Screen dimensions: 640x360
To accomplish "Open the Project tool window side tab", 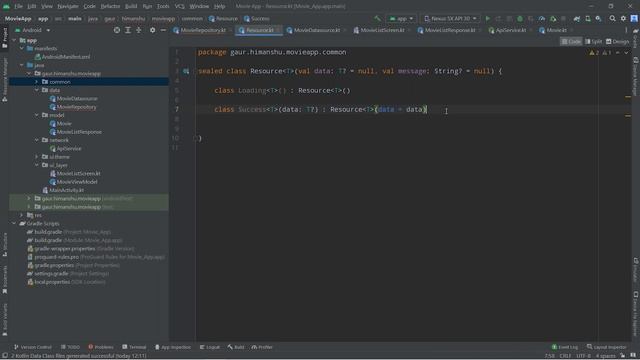I will click(x=4, y=38).
